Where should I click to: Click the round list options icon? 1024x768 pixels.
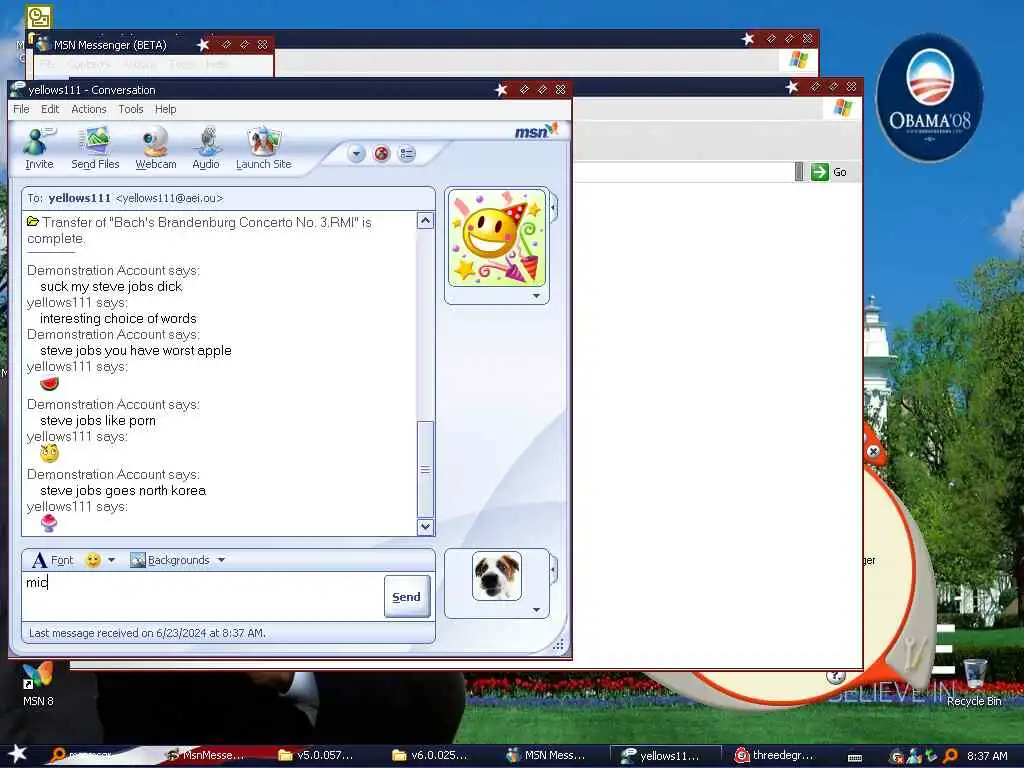(407, 154)
